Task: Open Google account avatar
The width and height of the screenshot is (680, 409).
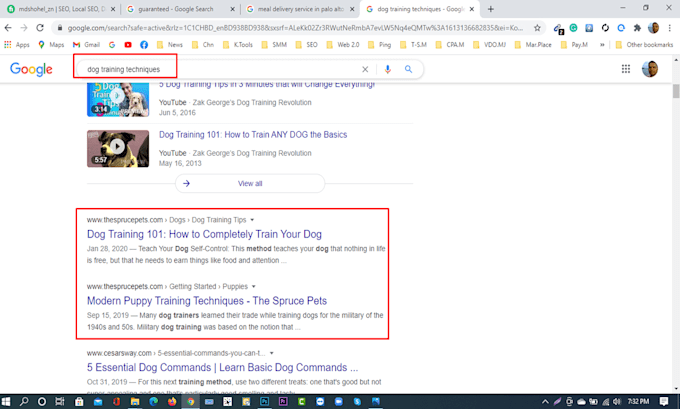Action: coord(650,69)
